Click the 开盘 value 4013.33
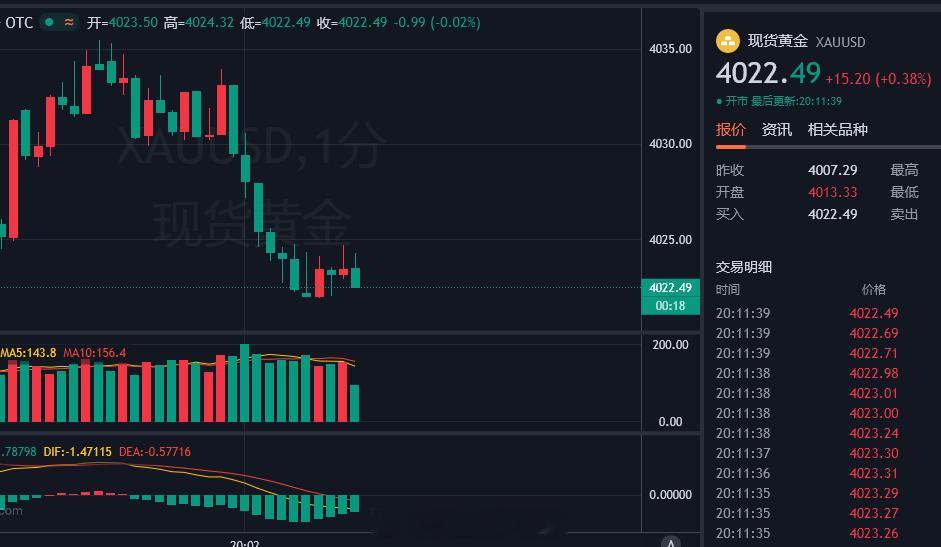The image size is (941, 547). (x=832, y=192)
